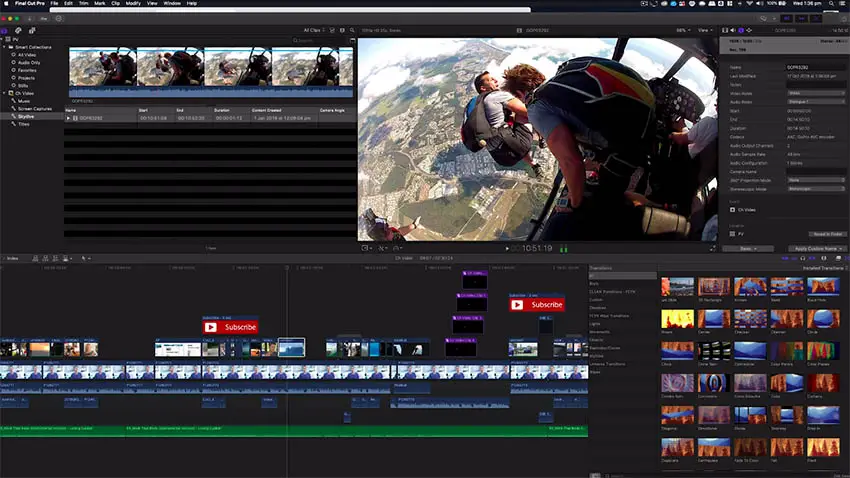
Task: Click Start column header in browser
Action: (143, 110)
